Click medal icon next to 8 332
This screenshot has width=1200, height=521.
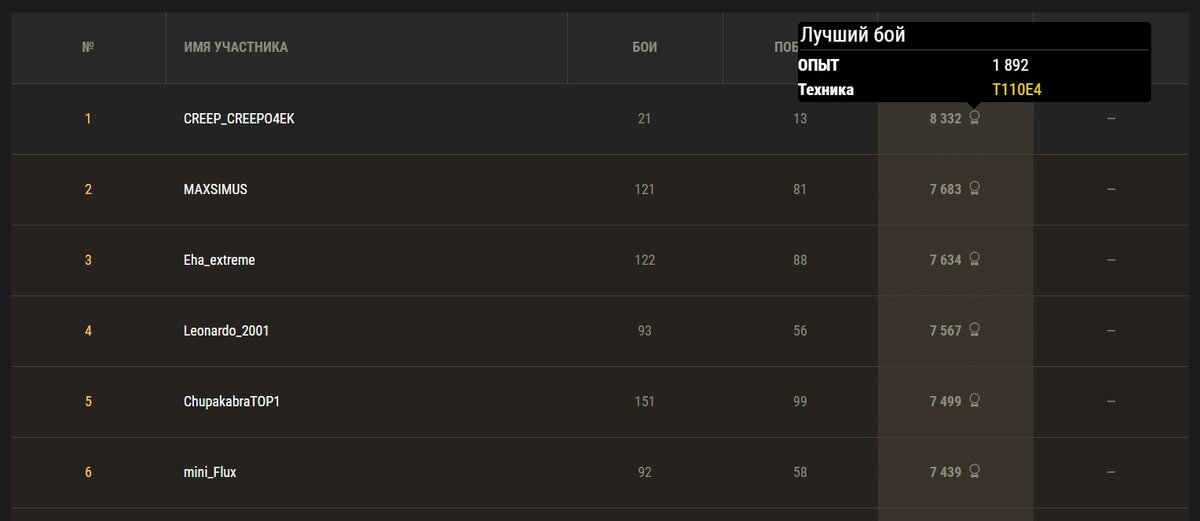974,118
